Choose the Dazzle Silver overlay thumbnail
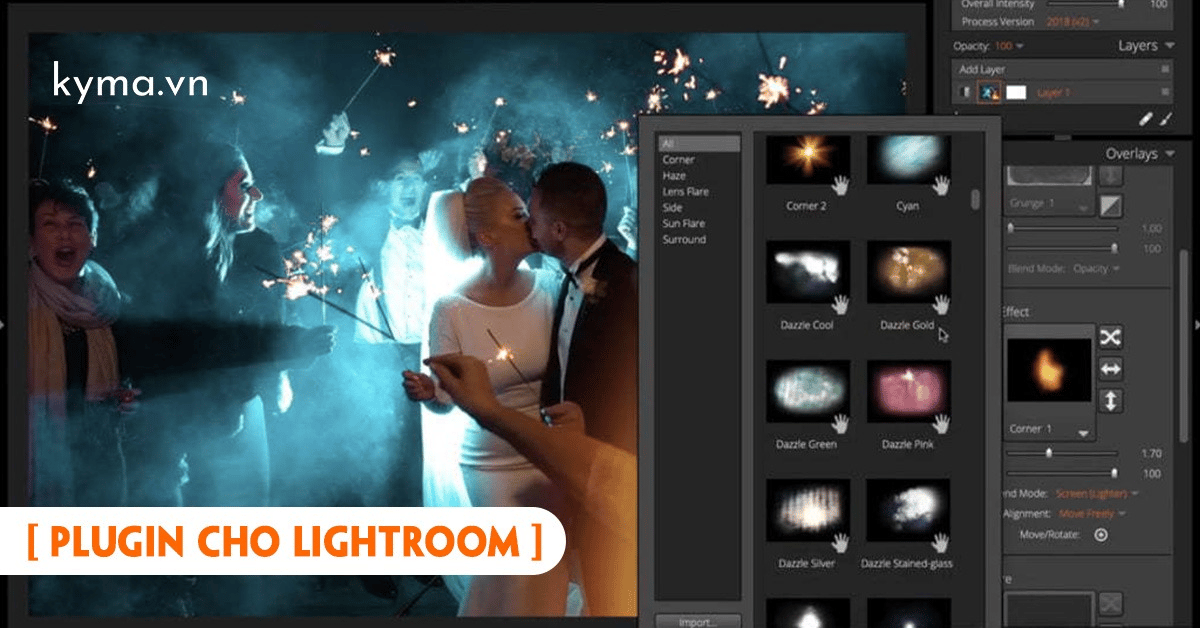The image size is (1200, 628). 808,511
